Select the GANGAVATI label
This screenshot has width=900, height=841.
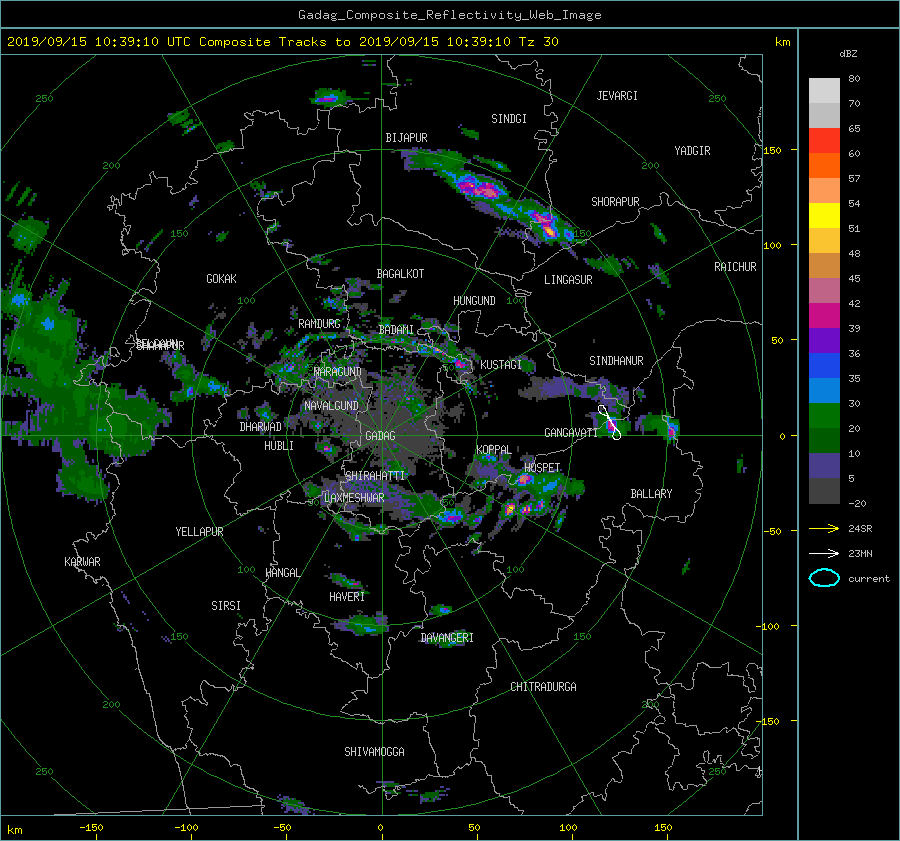(571, 433)
